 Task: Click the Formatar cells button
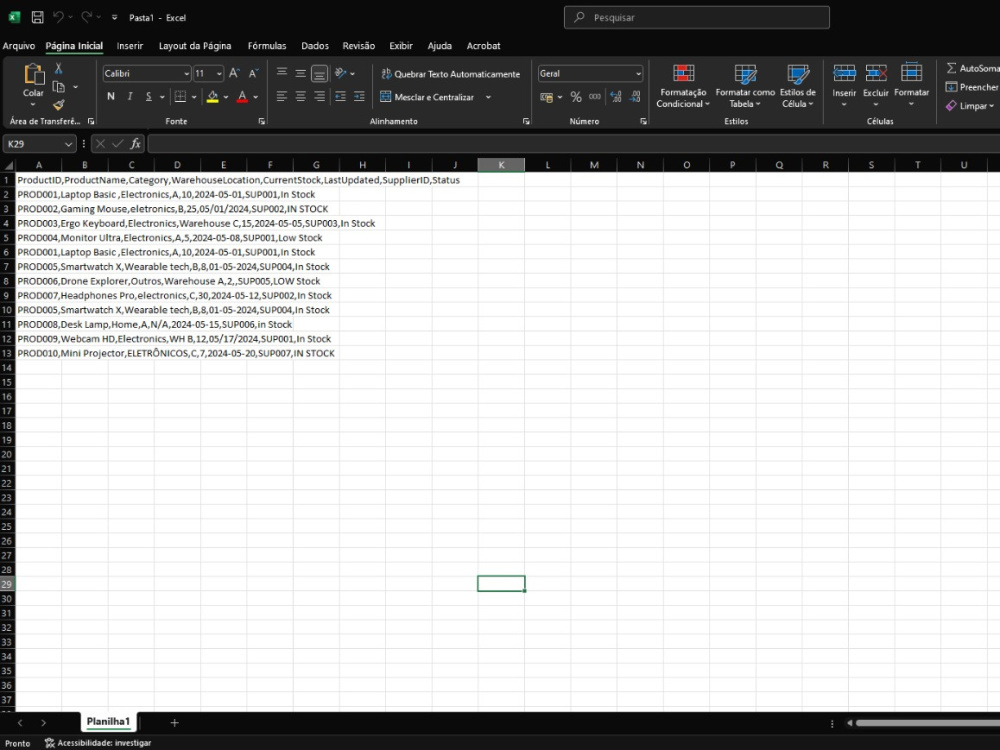coord(911,85)
